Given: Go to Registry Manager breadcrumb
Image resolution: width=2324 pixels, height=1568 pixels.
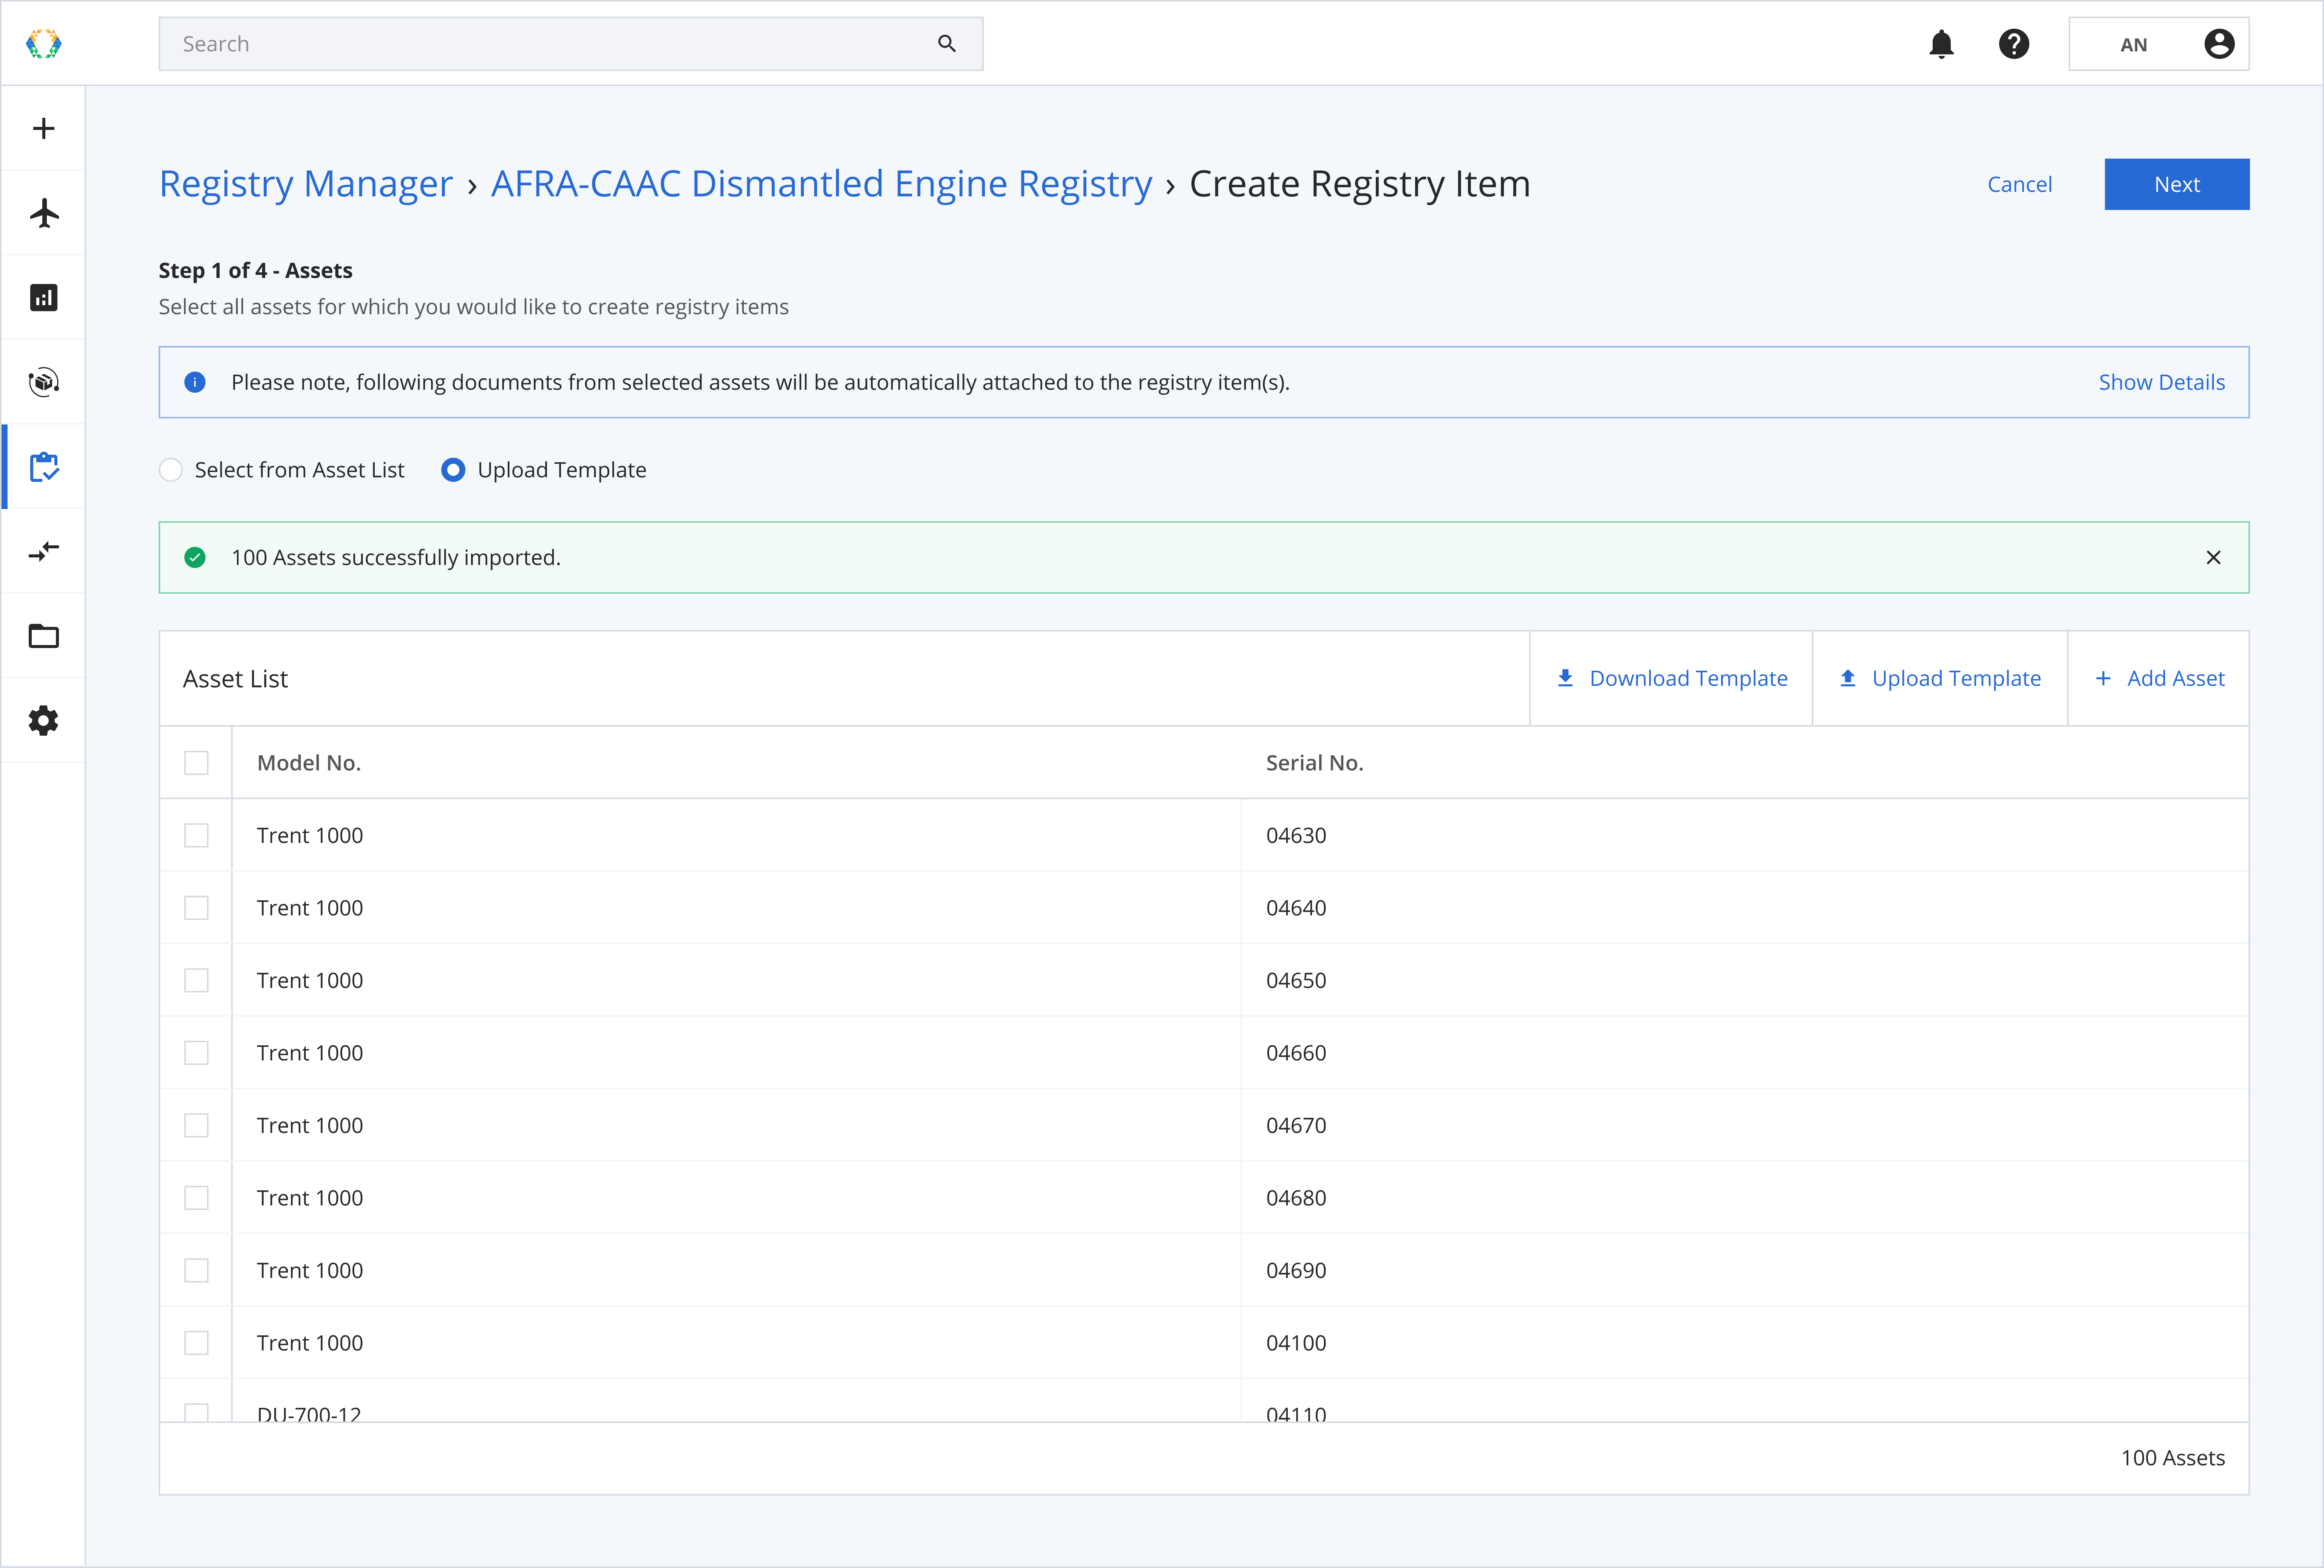Looking at the screenshot, I should [x=306, y=184].
